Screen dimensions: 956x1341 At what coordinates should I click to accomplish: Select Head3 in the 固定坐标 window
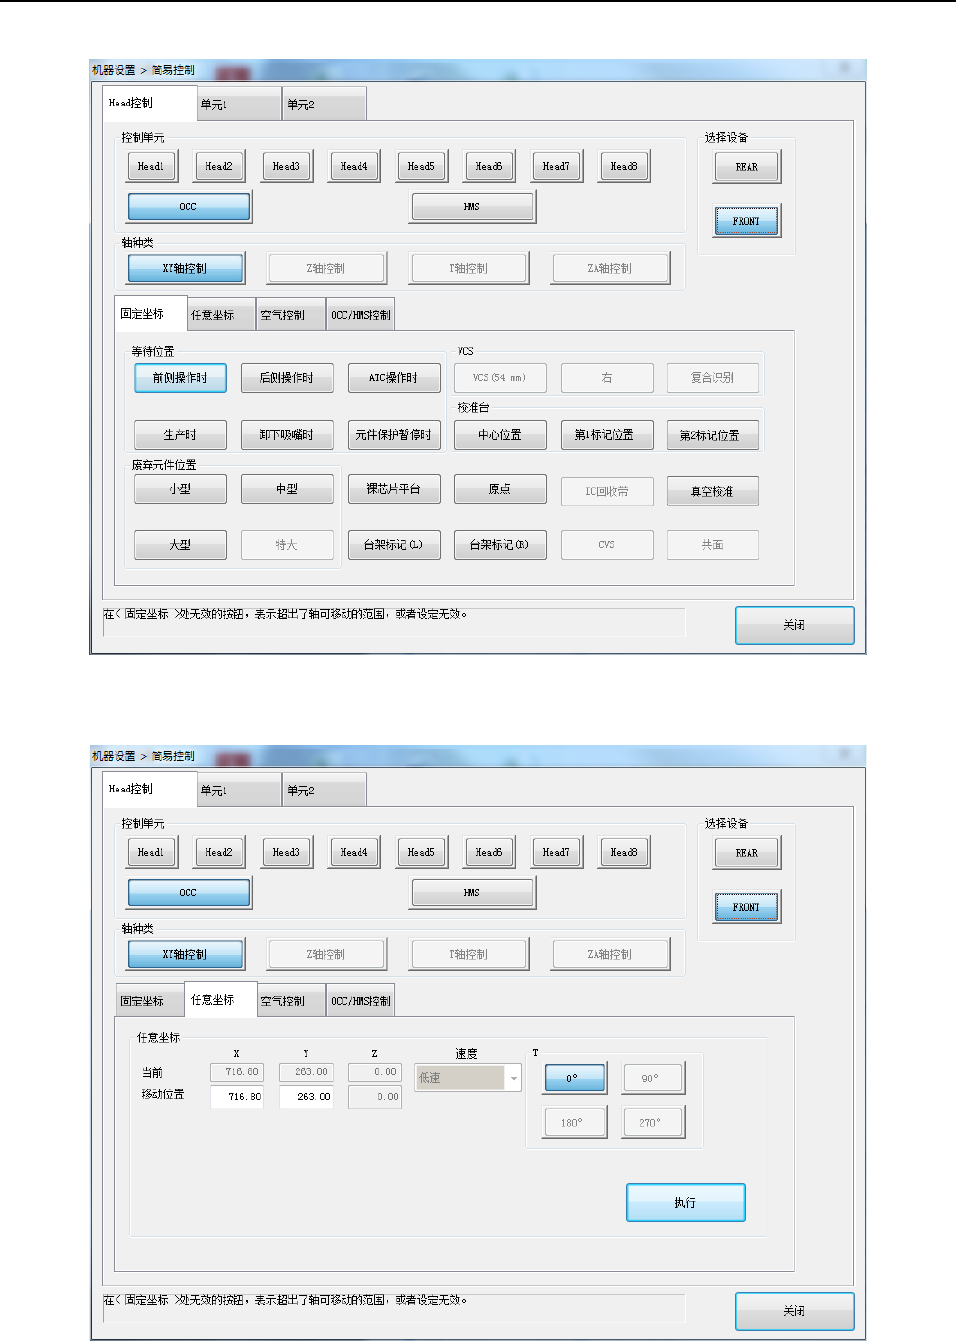(286, 166)
